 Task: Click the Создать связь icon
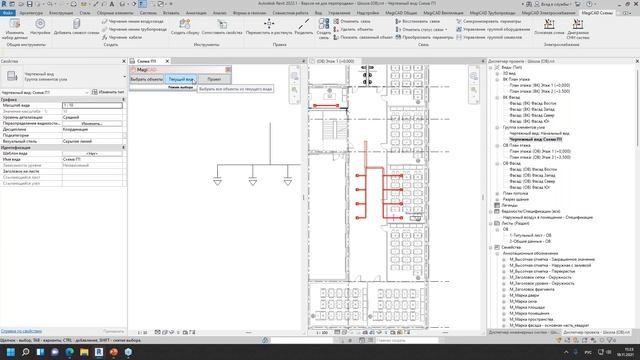tap(324, 29)
